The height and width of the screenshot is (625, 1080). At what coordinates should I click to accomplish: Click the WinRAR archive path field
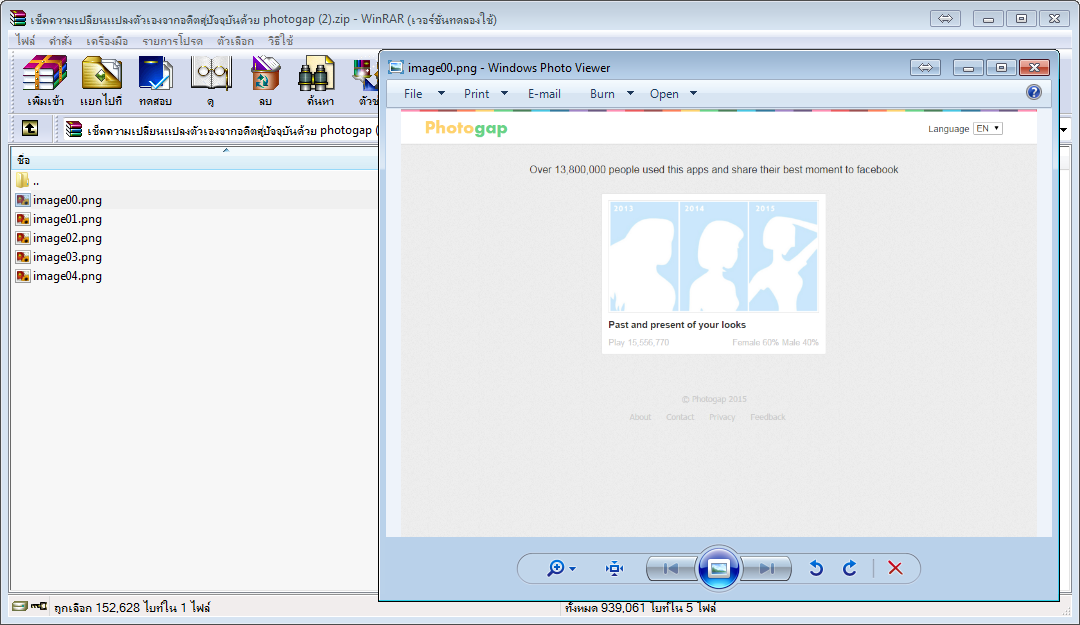(220, 130)
